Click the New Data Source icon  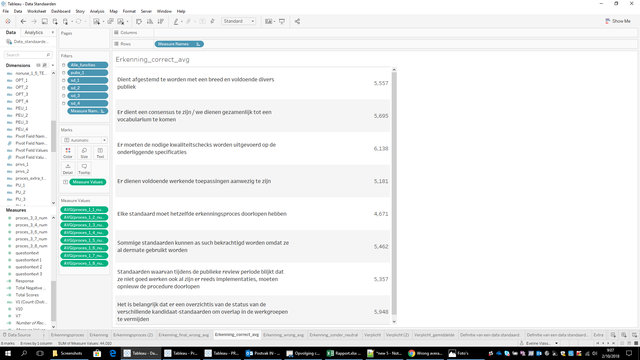pyautogui.click(x=55, y=21)
